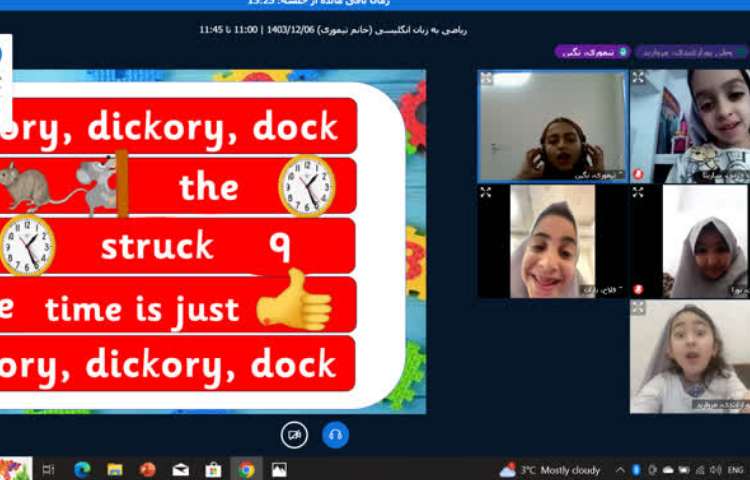The height and width of the screenshot is (480, 750).
Task: Launch Microsoft Edge from the taskbar
Action: pos(82,470)
